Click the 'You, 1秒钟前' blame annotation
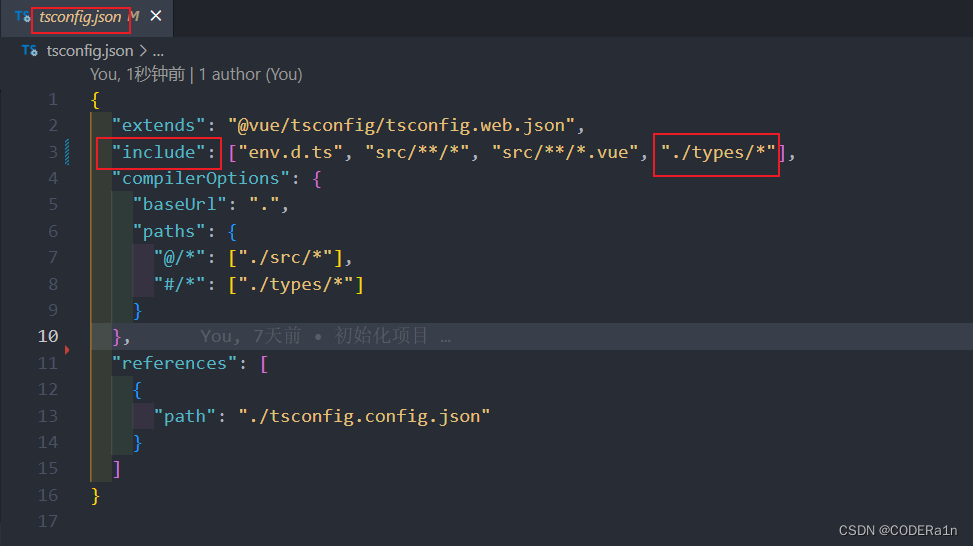 click(x=137, y=74)
